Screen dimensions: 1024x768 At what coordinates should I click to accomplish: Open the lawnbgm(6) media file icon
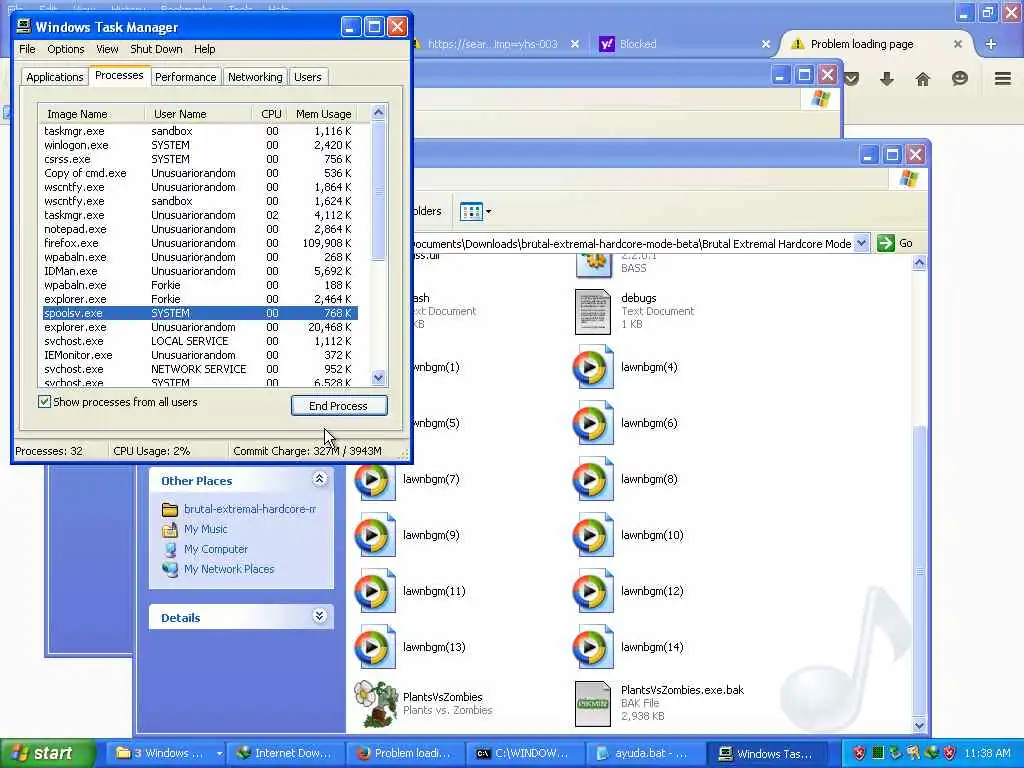click(x=592, y=423)
